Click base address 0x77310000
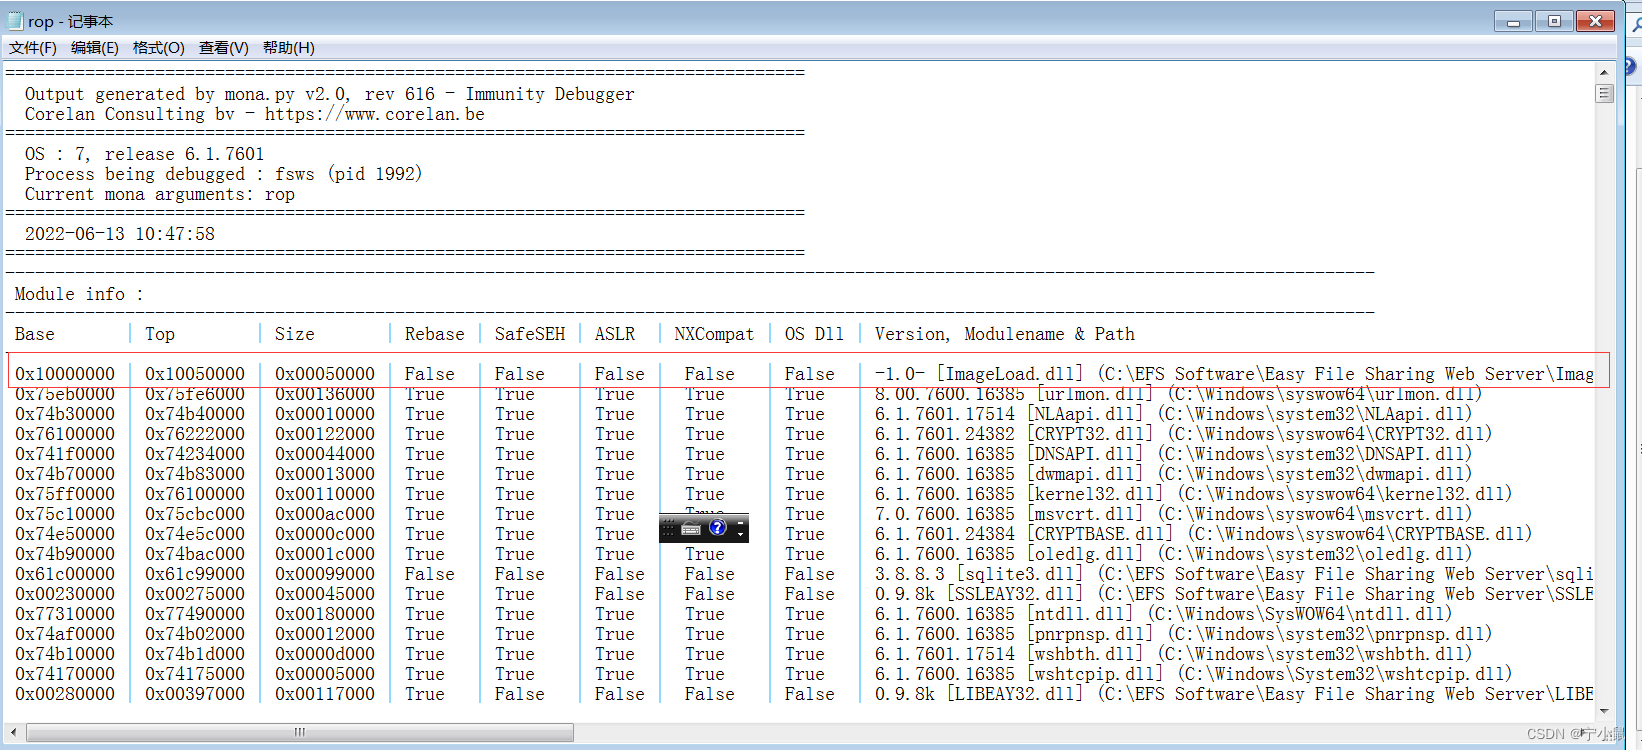The height and width of the screenshot is (750, 1642). pyautogui.click(x=65, y=614)
